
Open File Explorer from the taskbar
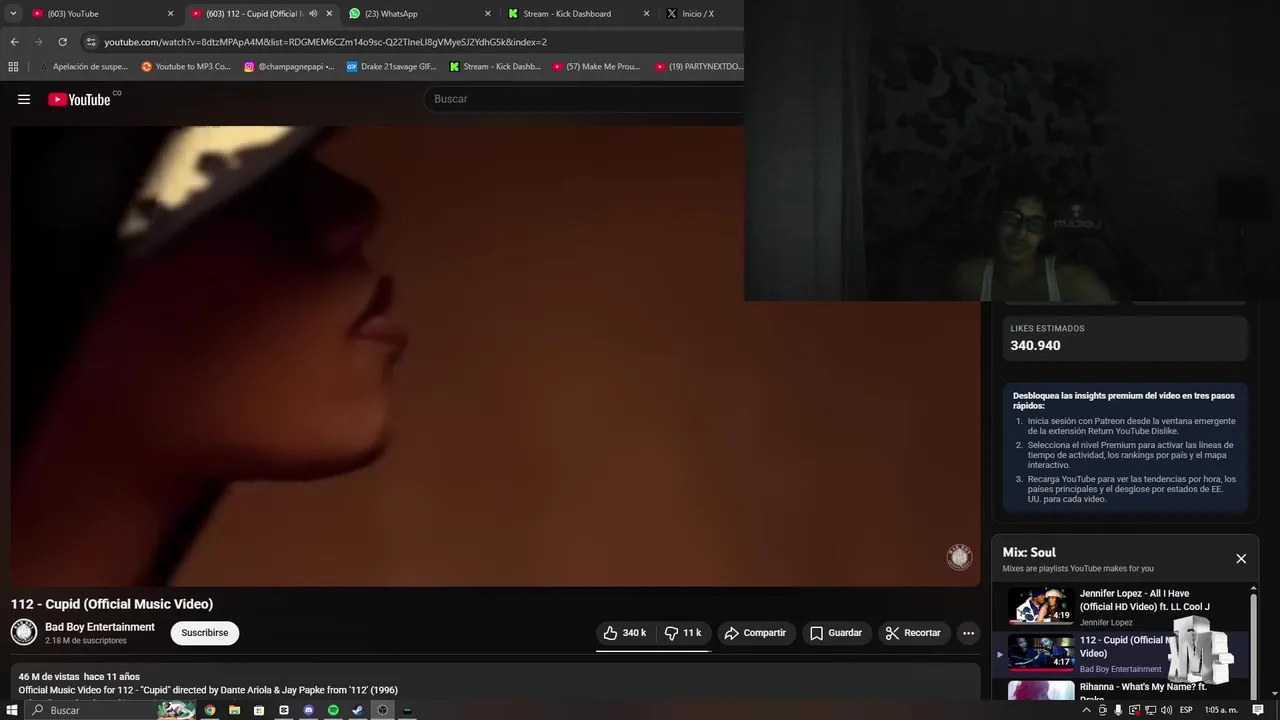(235, 710)
